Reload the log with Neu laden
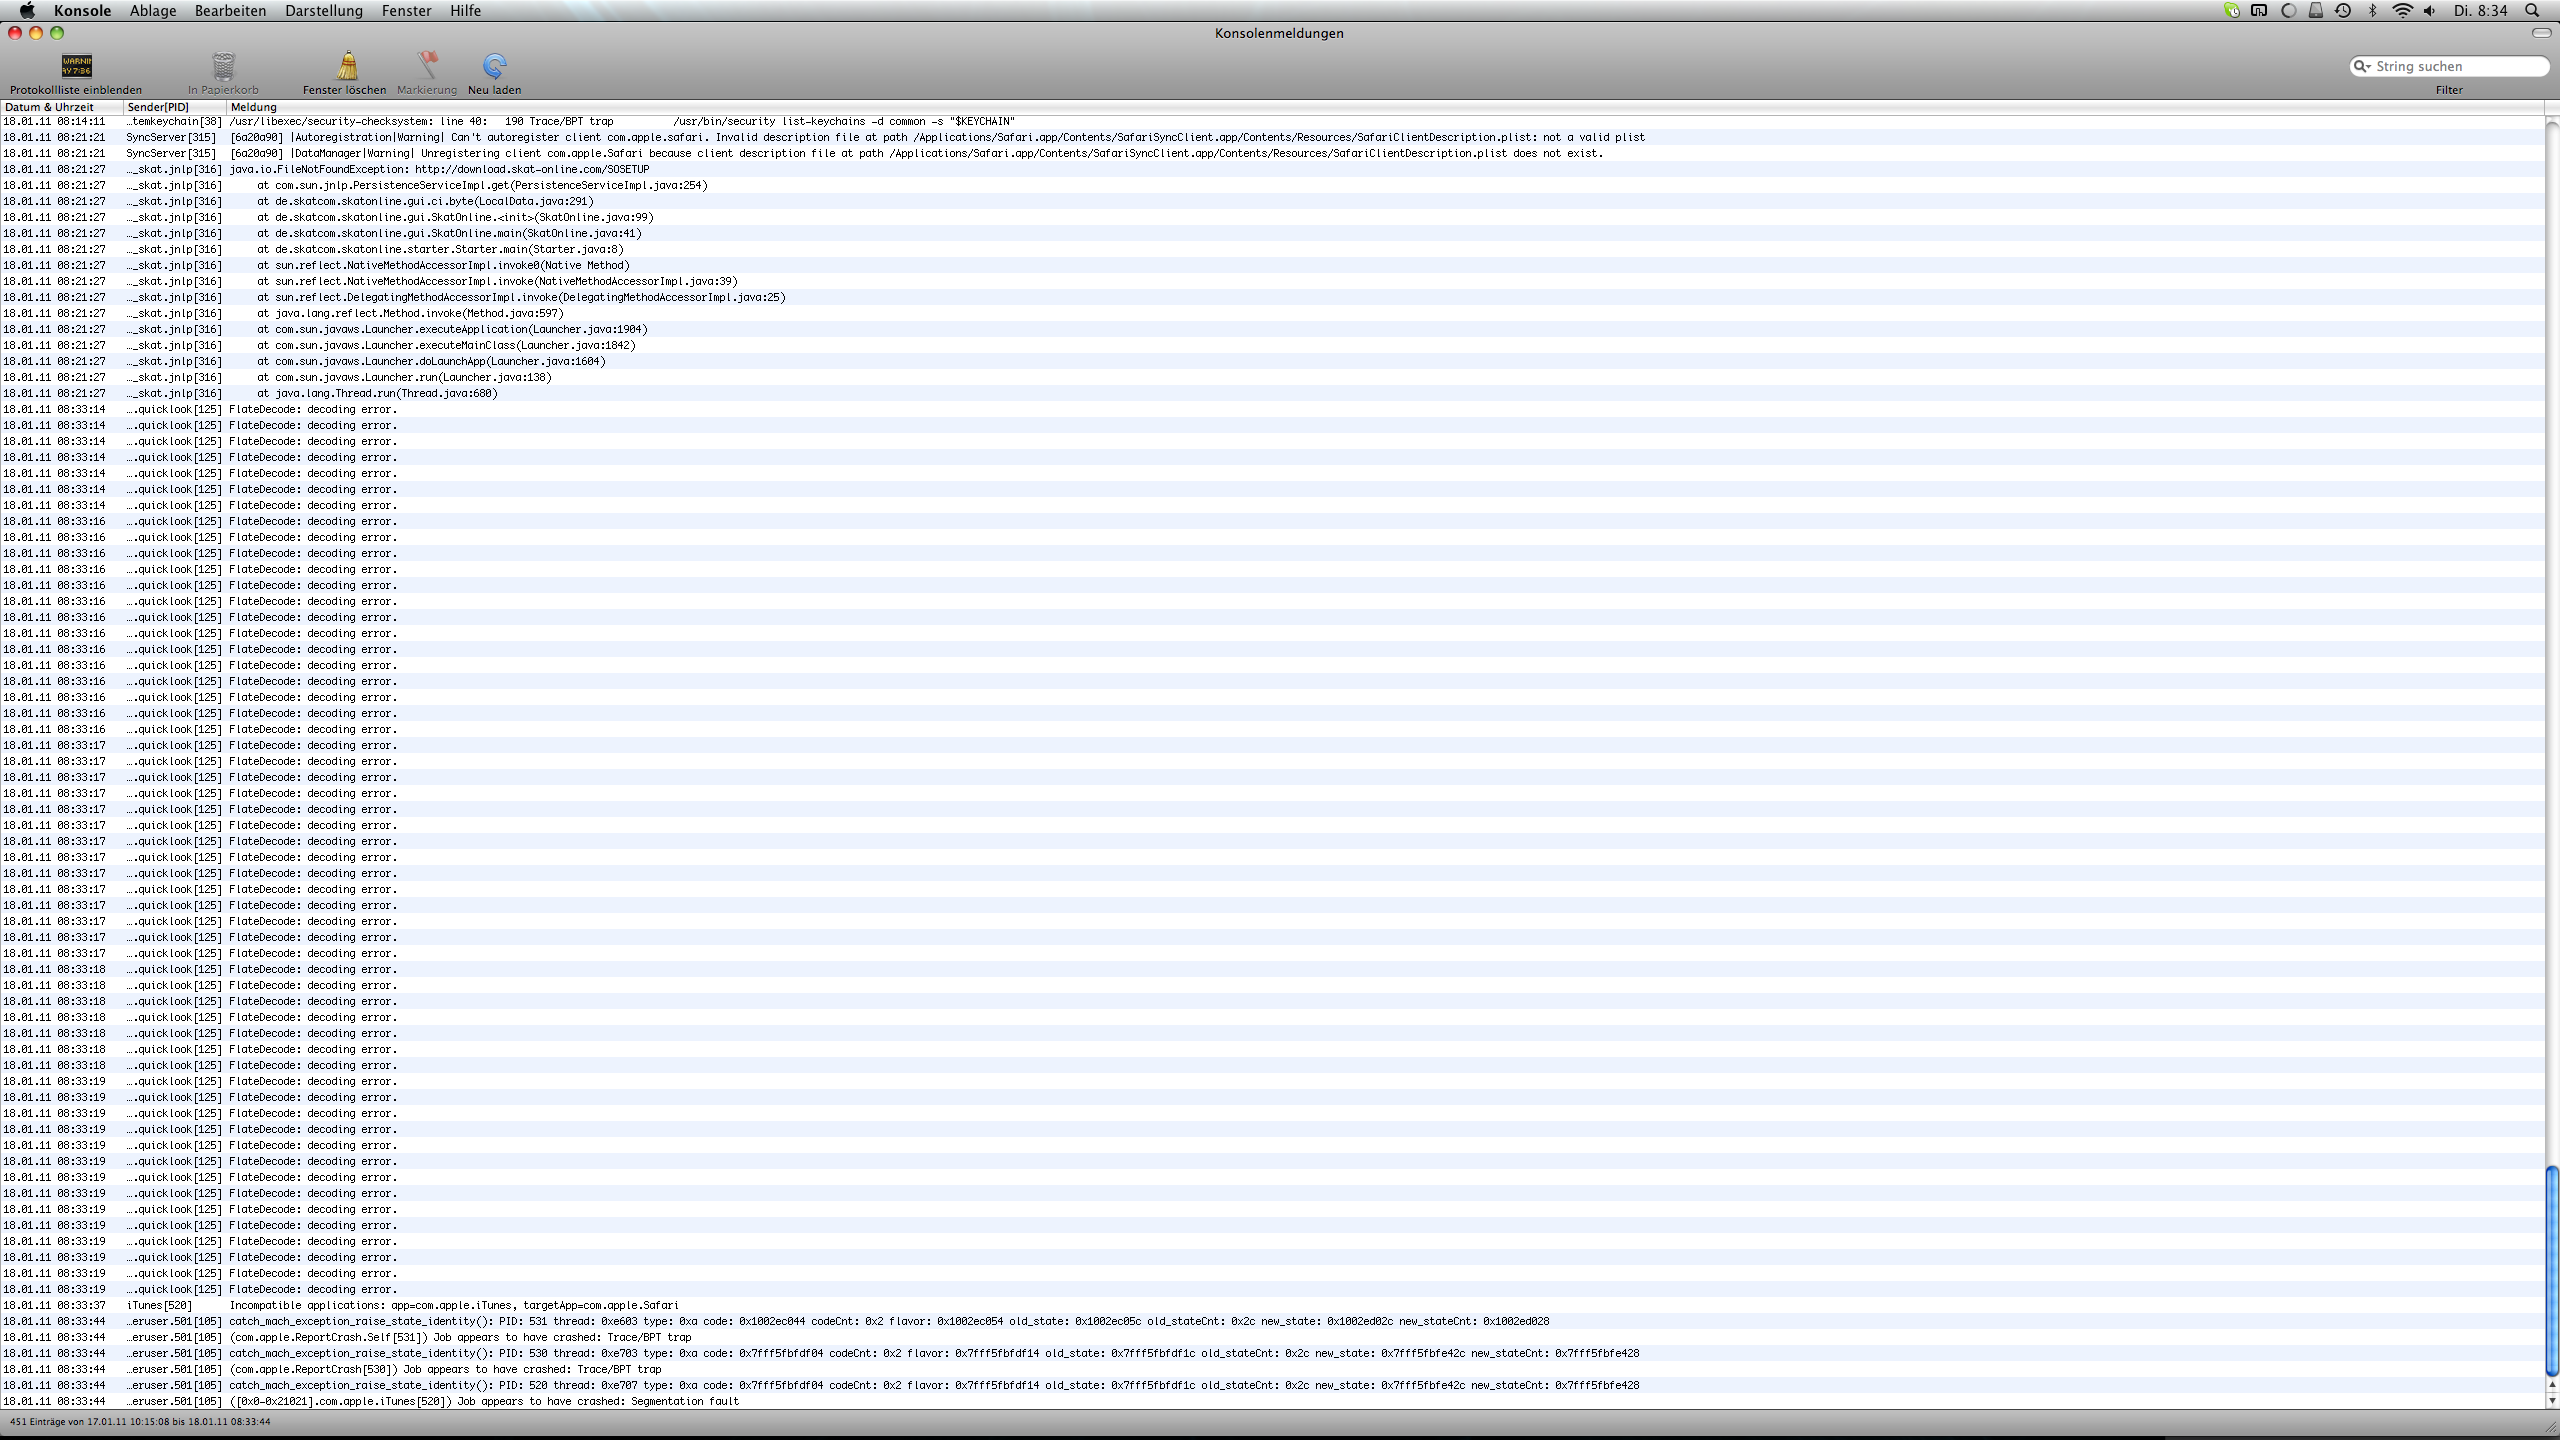 pyautogui.click(x=494, y=66)
